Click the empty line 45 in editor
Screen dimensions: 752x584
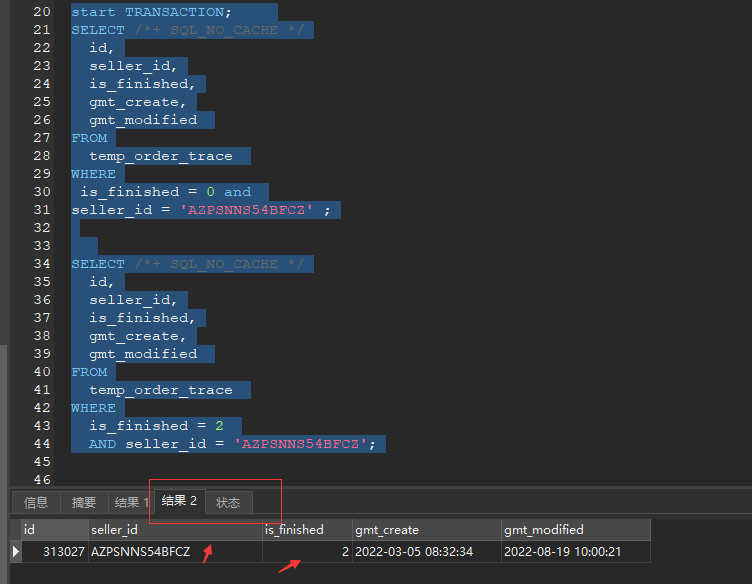[x=300, y=462]
